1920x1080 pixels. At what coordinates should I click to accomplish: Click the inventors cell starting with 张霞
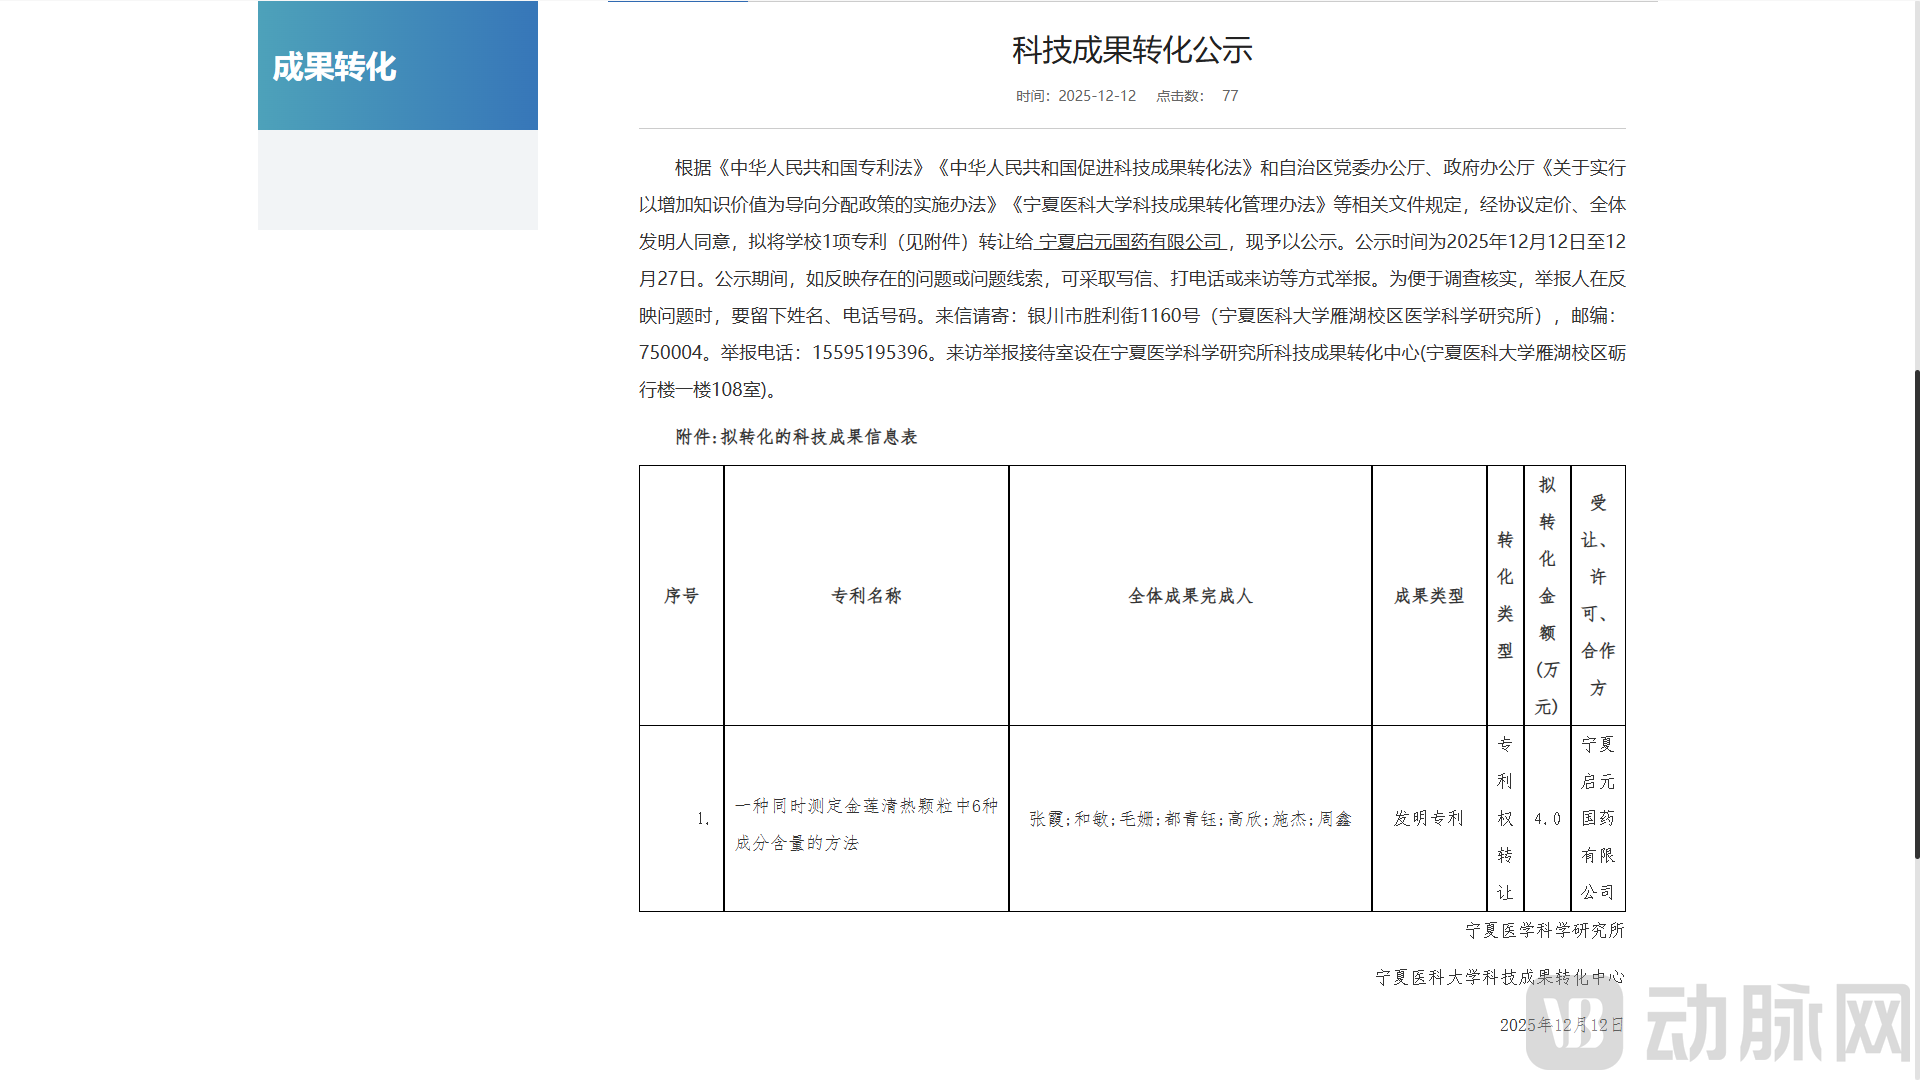tap(1190, 818)
